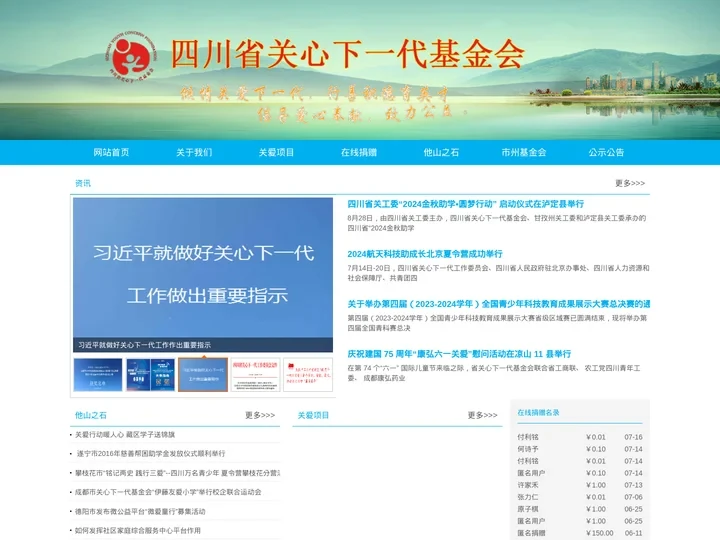Open the 市州基金会 navigation item
This screenshot has width=720, height=540.
click(523, 152)
